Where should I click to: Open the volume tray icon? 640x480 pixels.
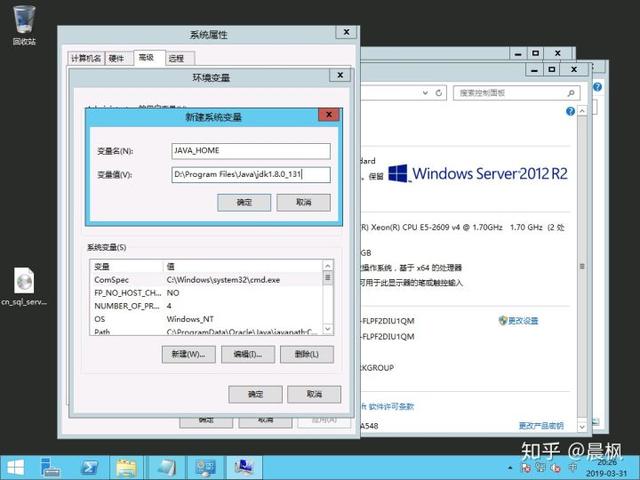pyautogui.click(x=555, y=468)
